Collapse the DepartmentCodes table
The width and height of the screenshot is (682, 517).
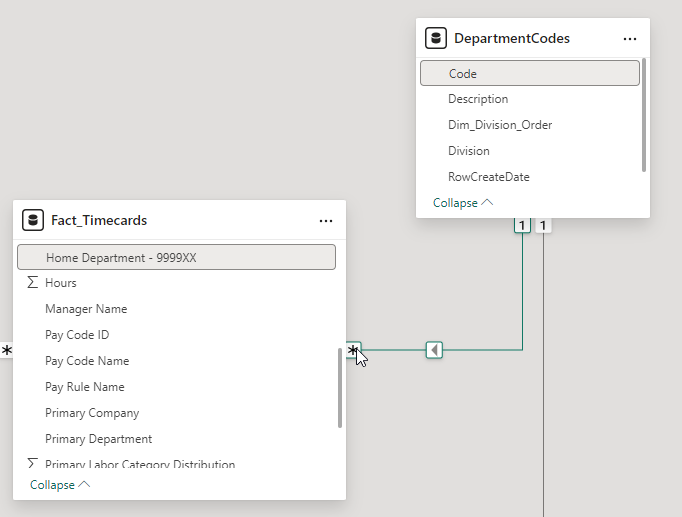coord(463,203)
